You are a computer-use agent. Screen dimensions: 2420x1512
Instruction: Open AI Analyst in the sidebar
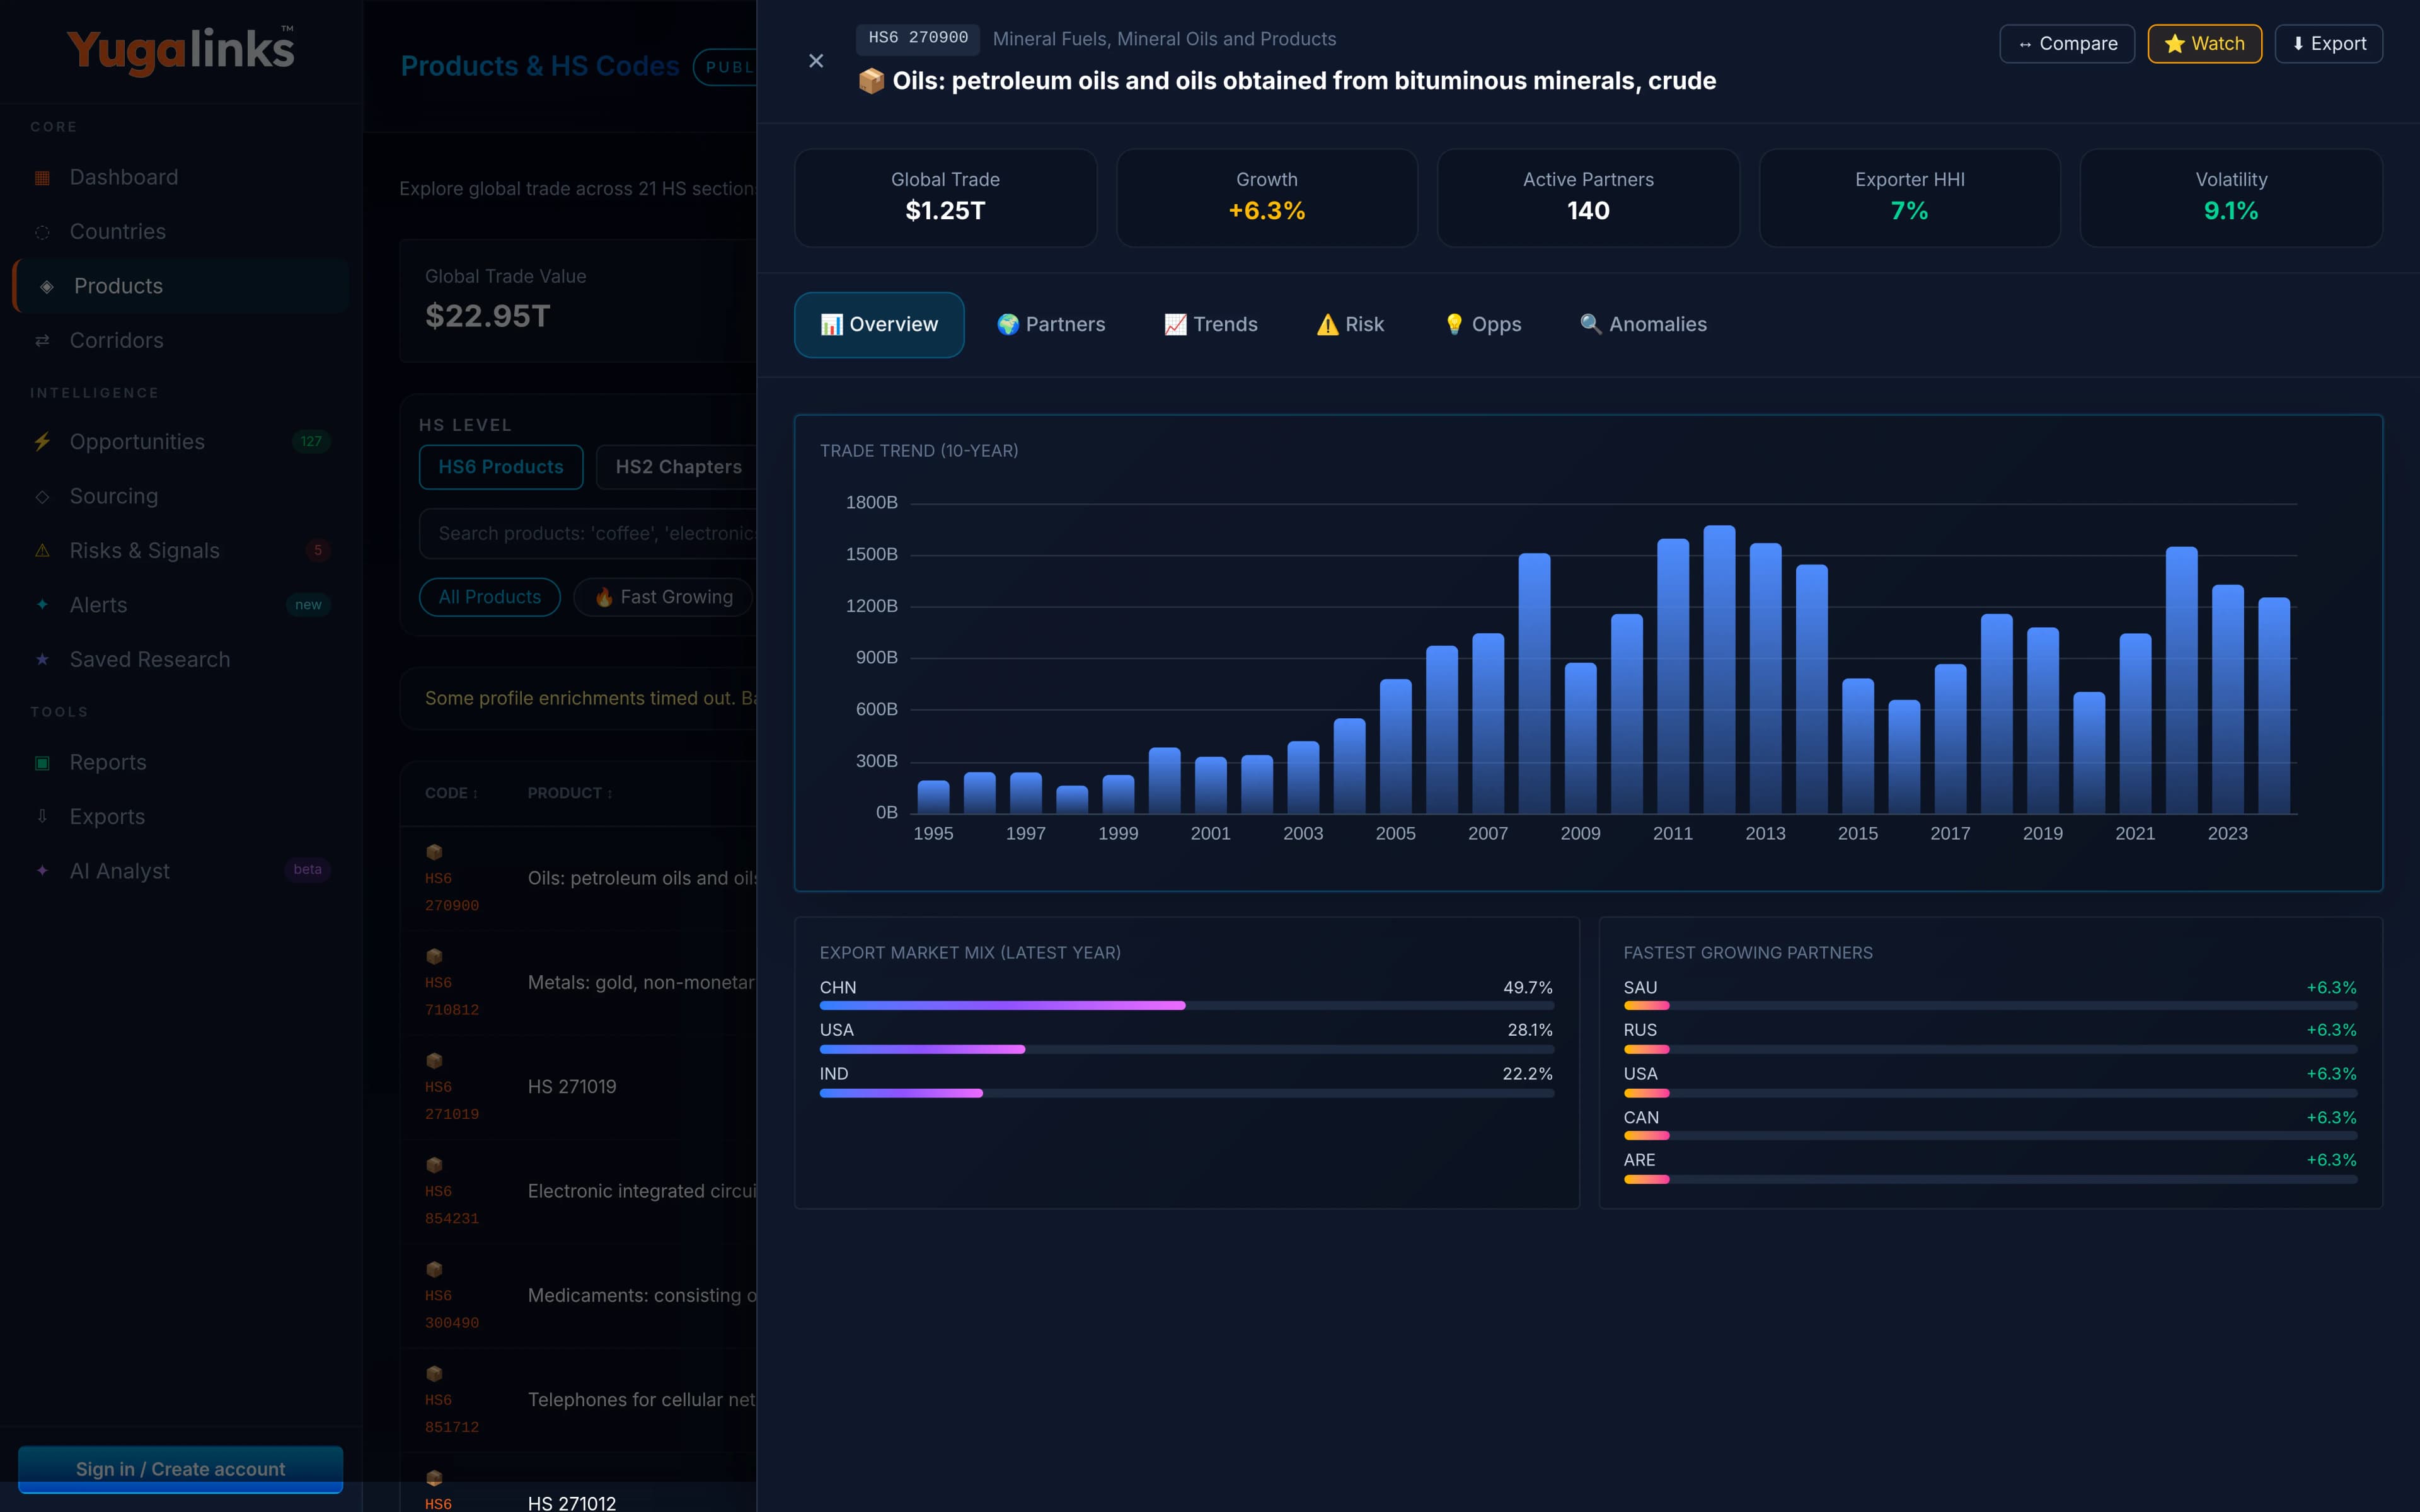(x=180, y=871)
